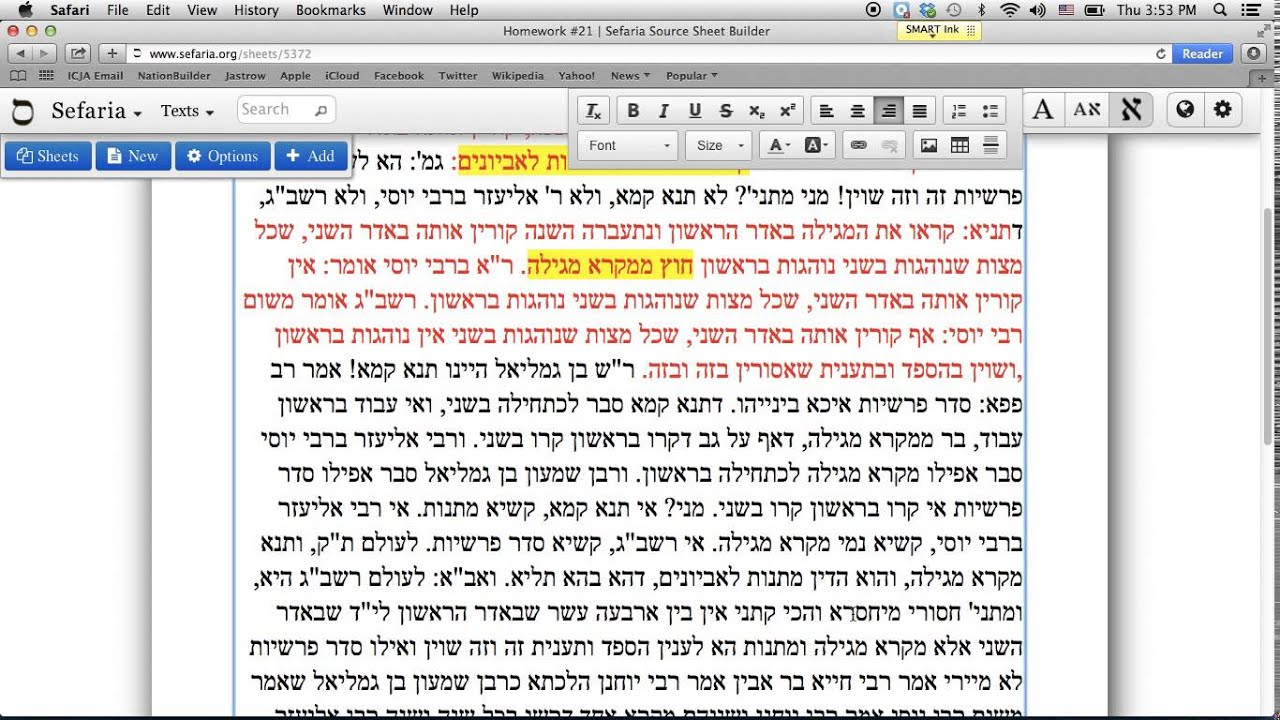
Task: Click the Add button
Action: click(x=311, y=156)
